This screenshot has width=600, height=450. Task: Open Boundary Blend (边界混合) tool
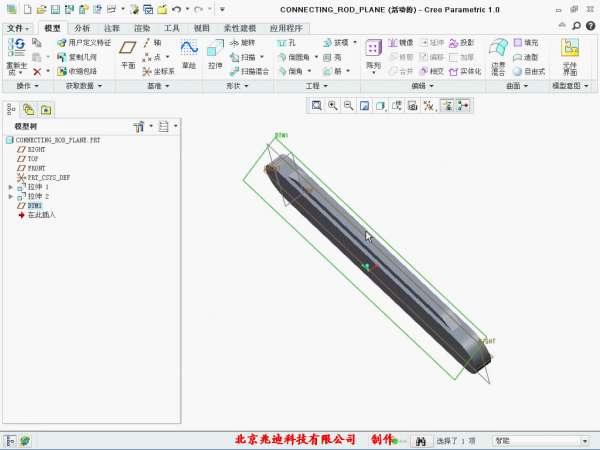[498, 56]
